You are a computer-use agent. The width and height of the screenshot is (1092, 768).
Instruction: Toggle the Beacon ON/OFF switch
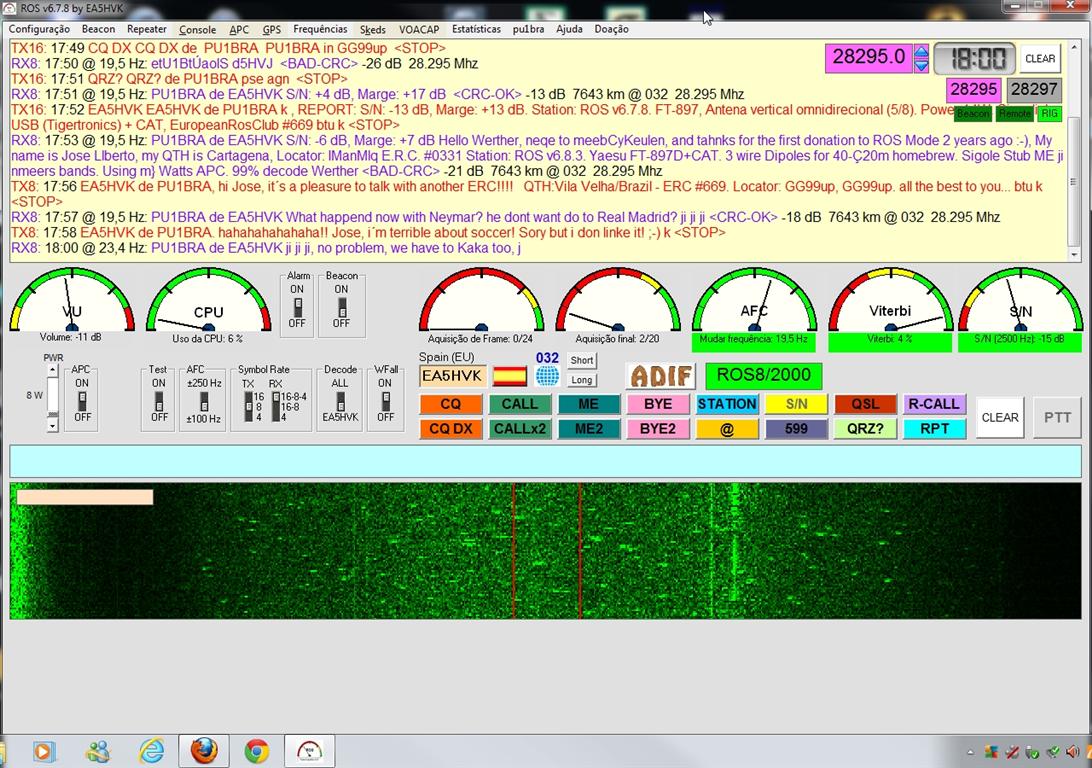point(342,307)
